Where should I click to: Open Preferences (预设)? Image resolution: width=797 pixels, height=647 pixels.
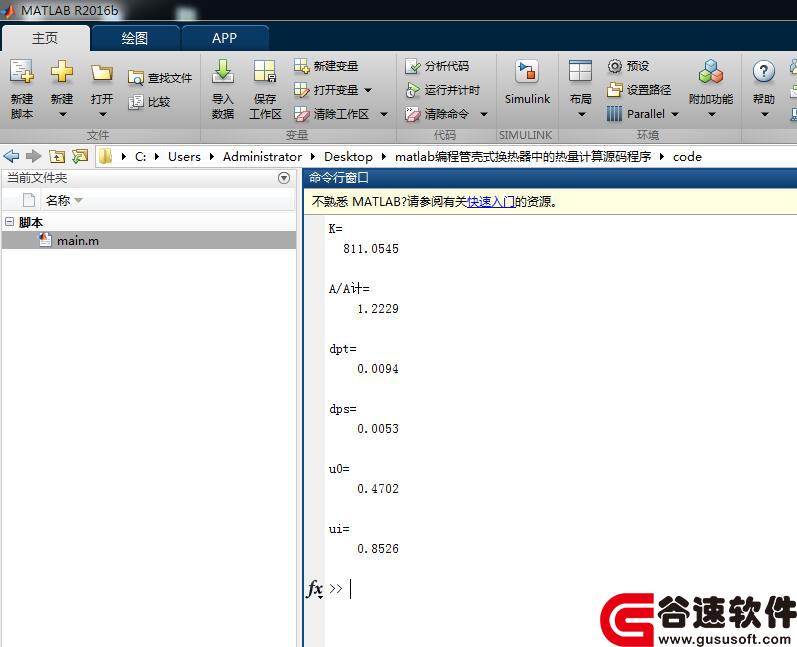tap(628, 66)
